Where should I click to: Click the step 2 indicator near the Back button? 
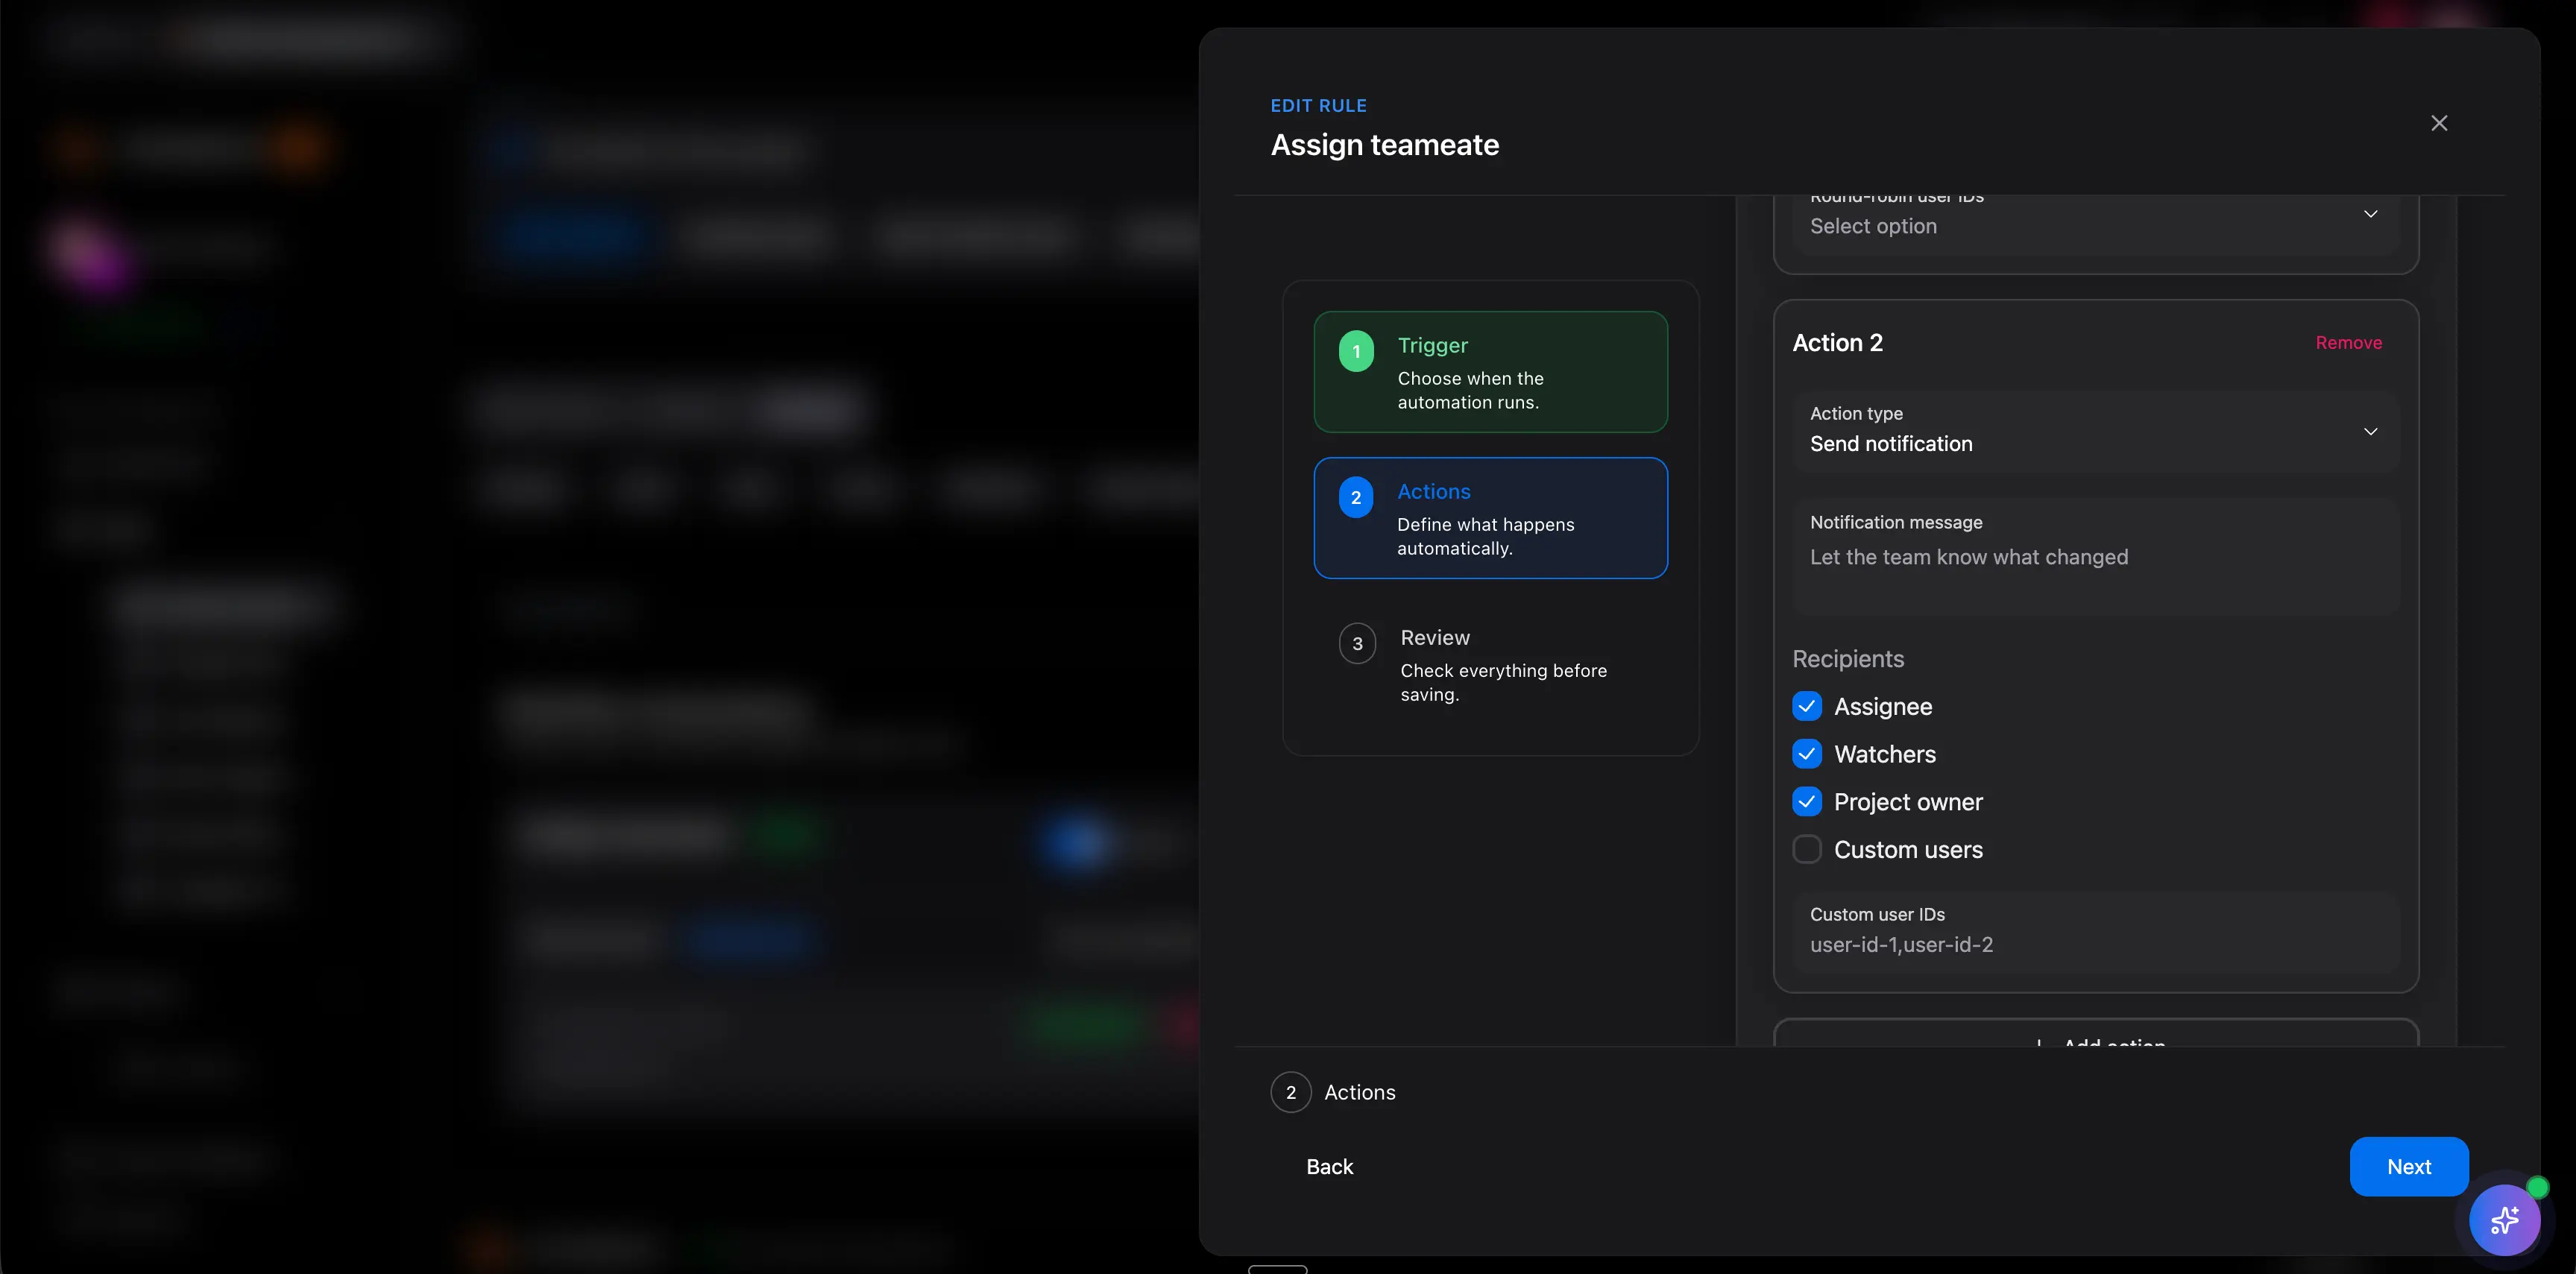click(x=1290, y=1092)
